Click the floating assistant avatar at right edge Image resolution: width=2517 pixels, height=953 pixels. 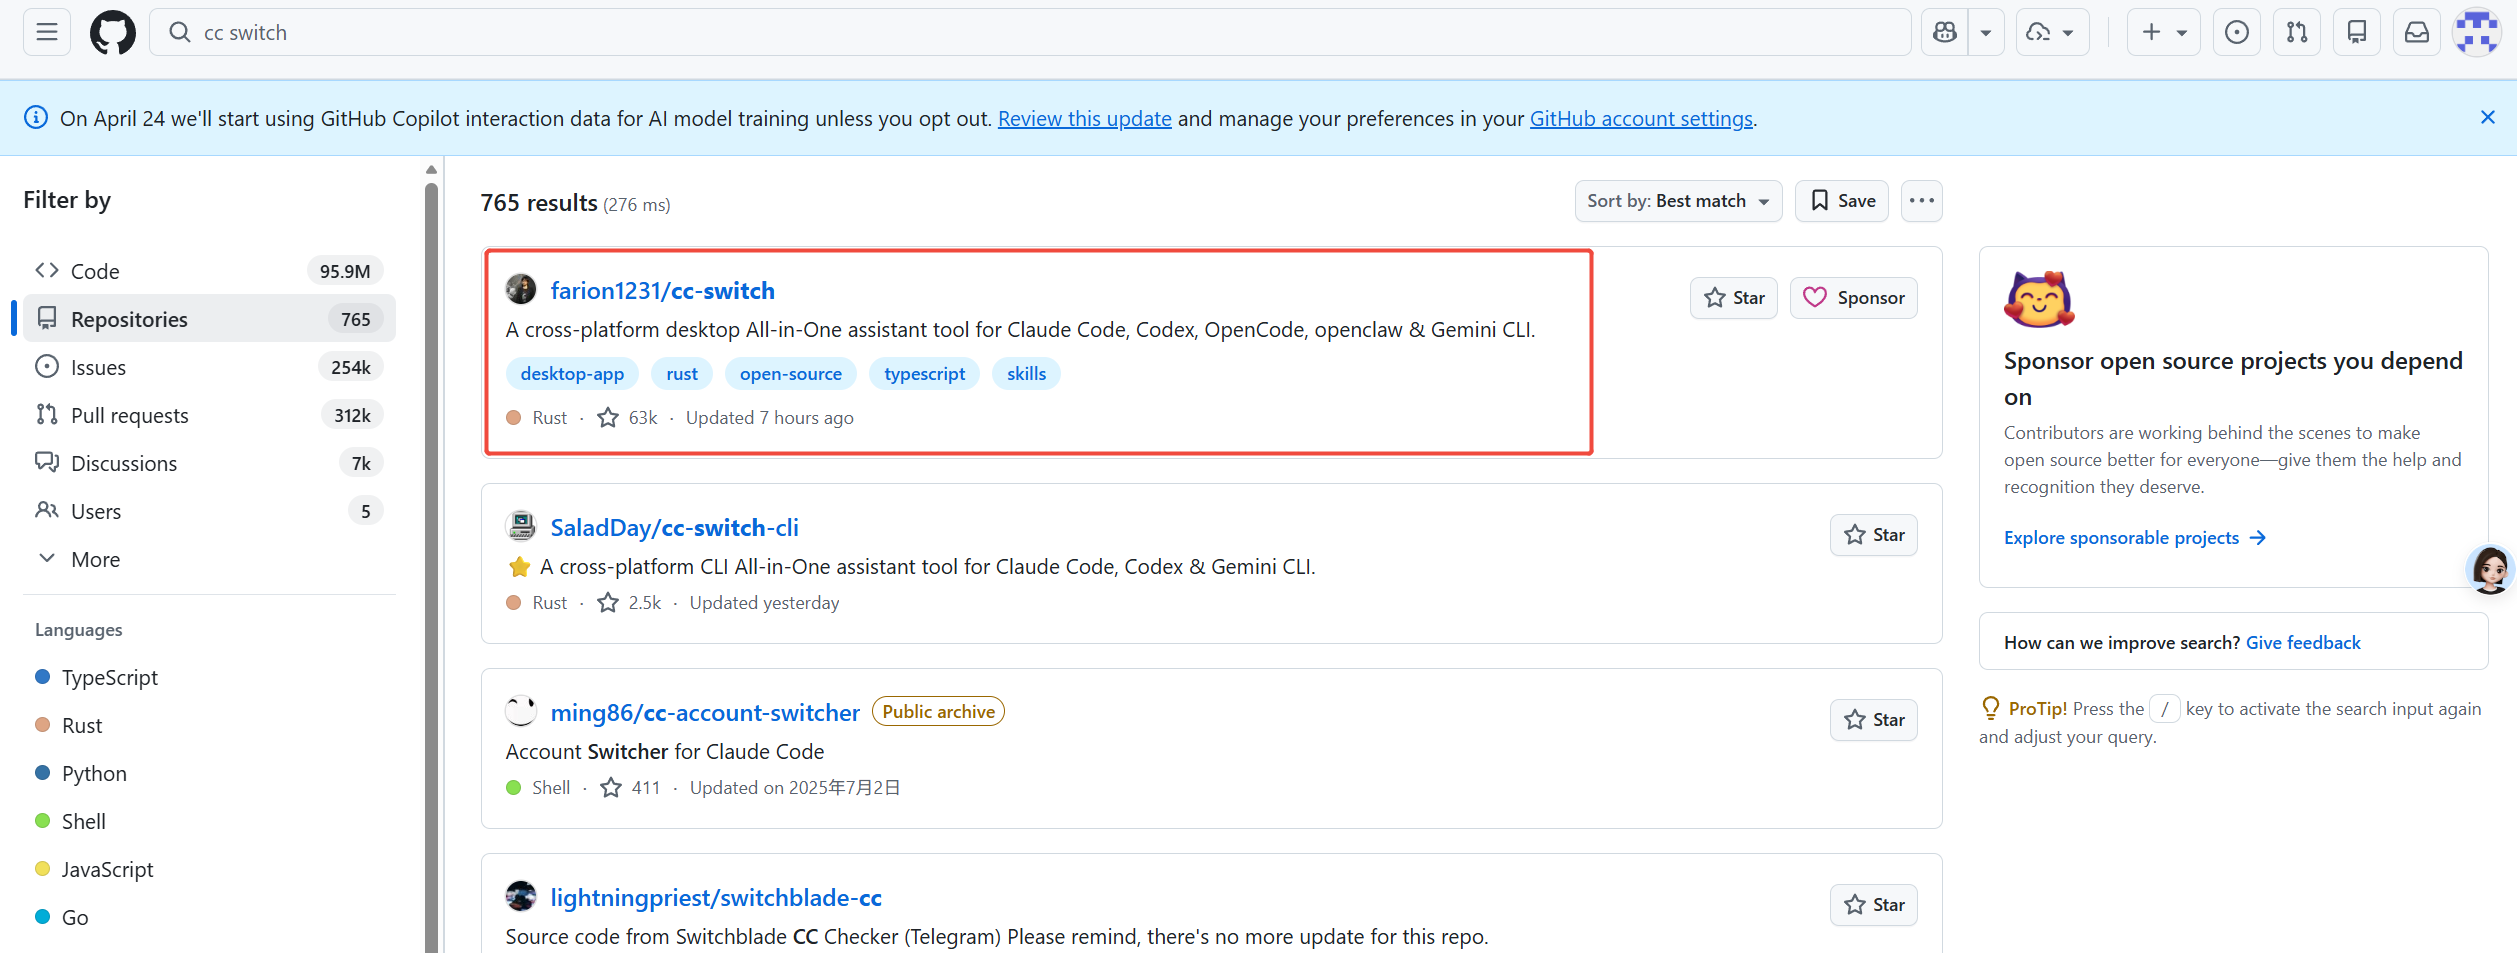[x=2490, y=570]
